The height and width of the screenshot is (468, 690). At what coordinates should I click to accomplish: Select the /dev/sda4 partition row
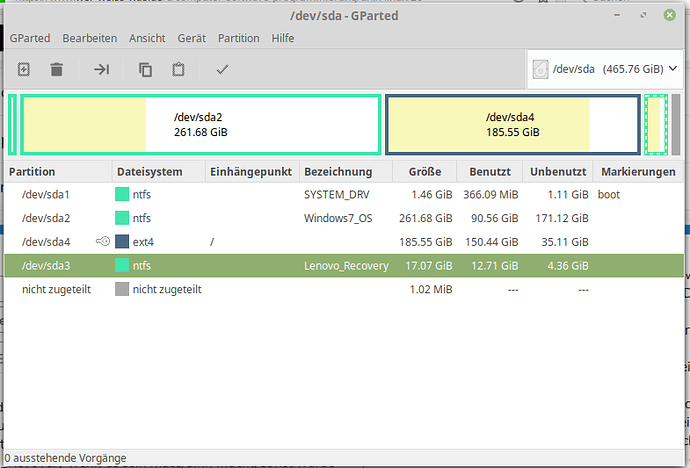tap(344, 241)
